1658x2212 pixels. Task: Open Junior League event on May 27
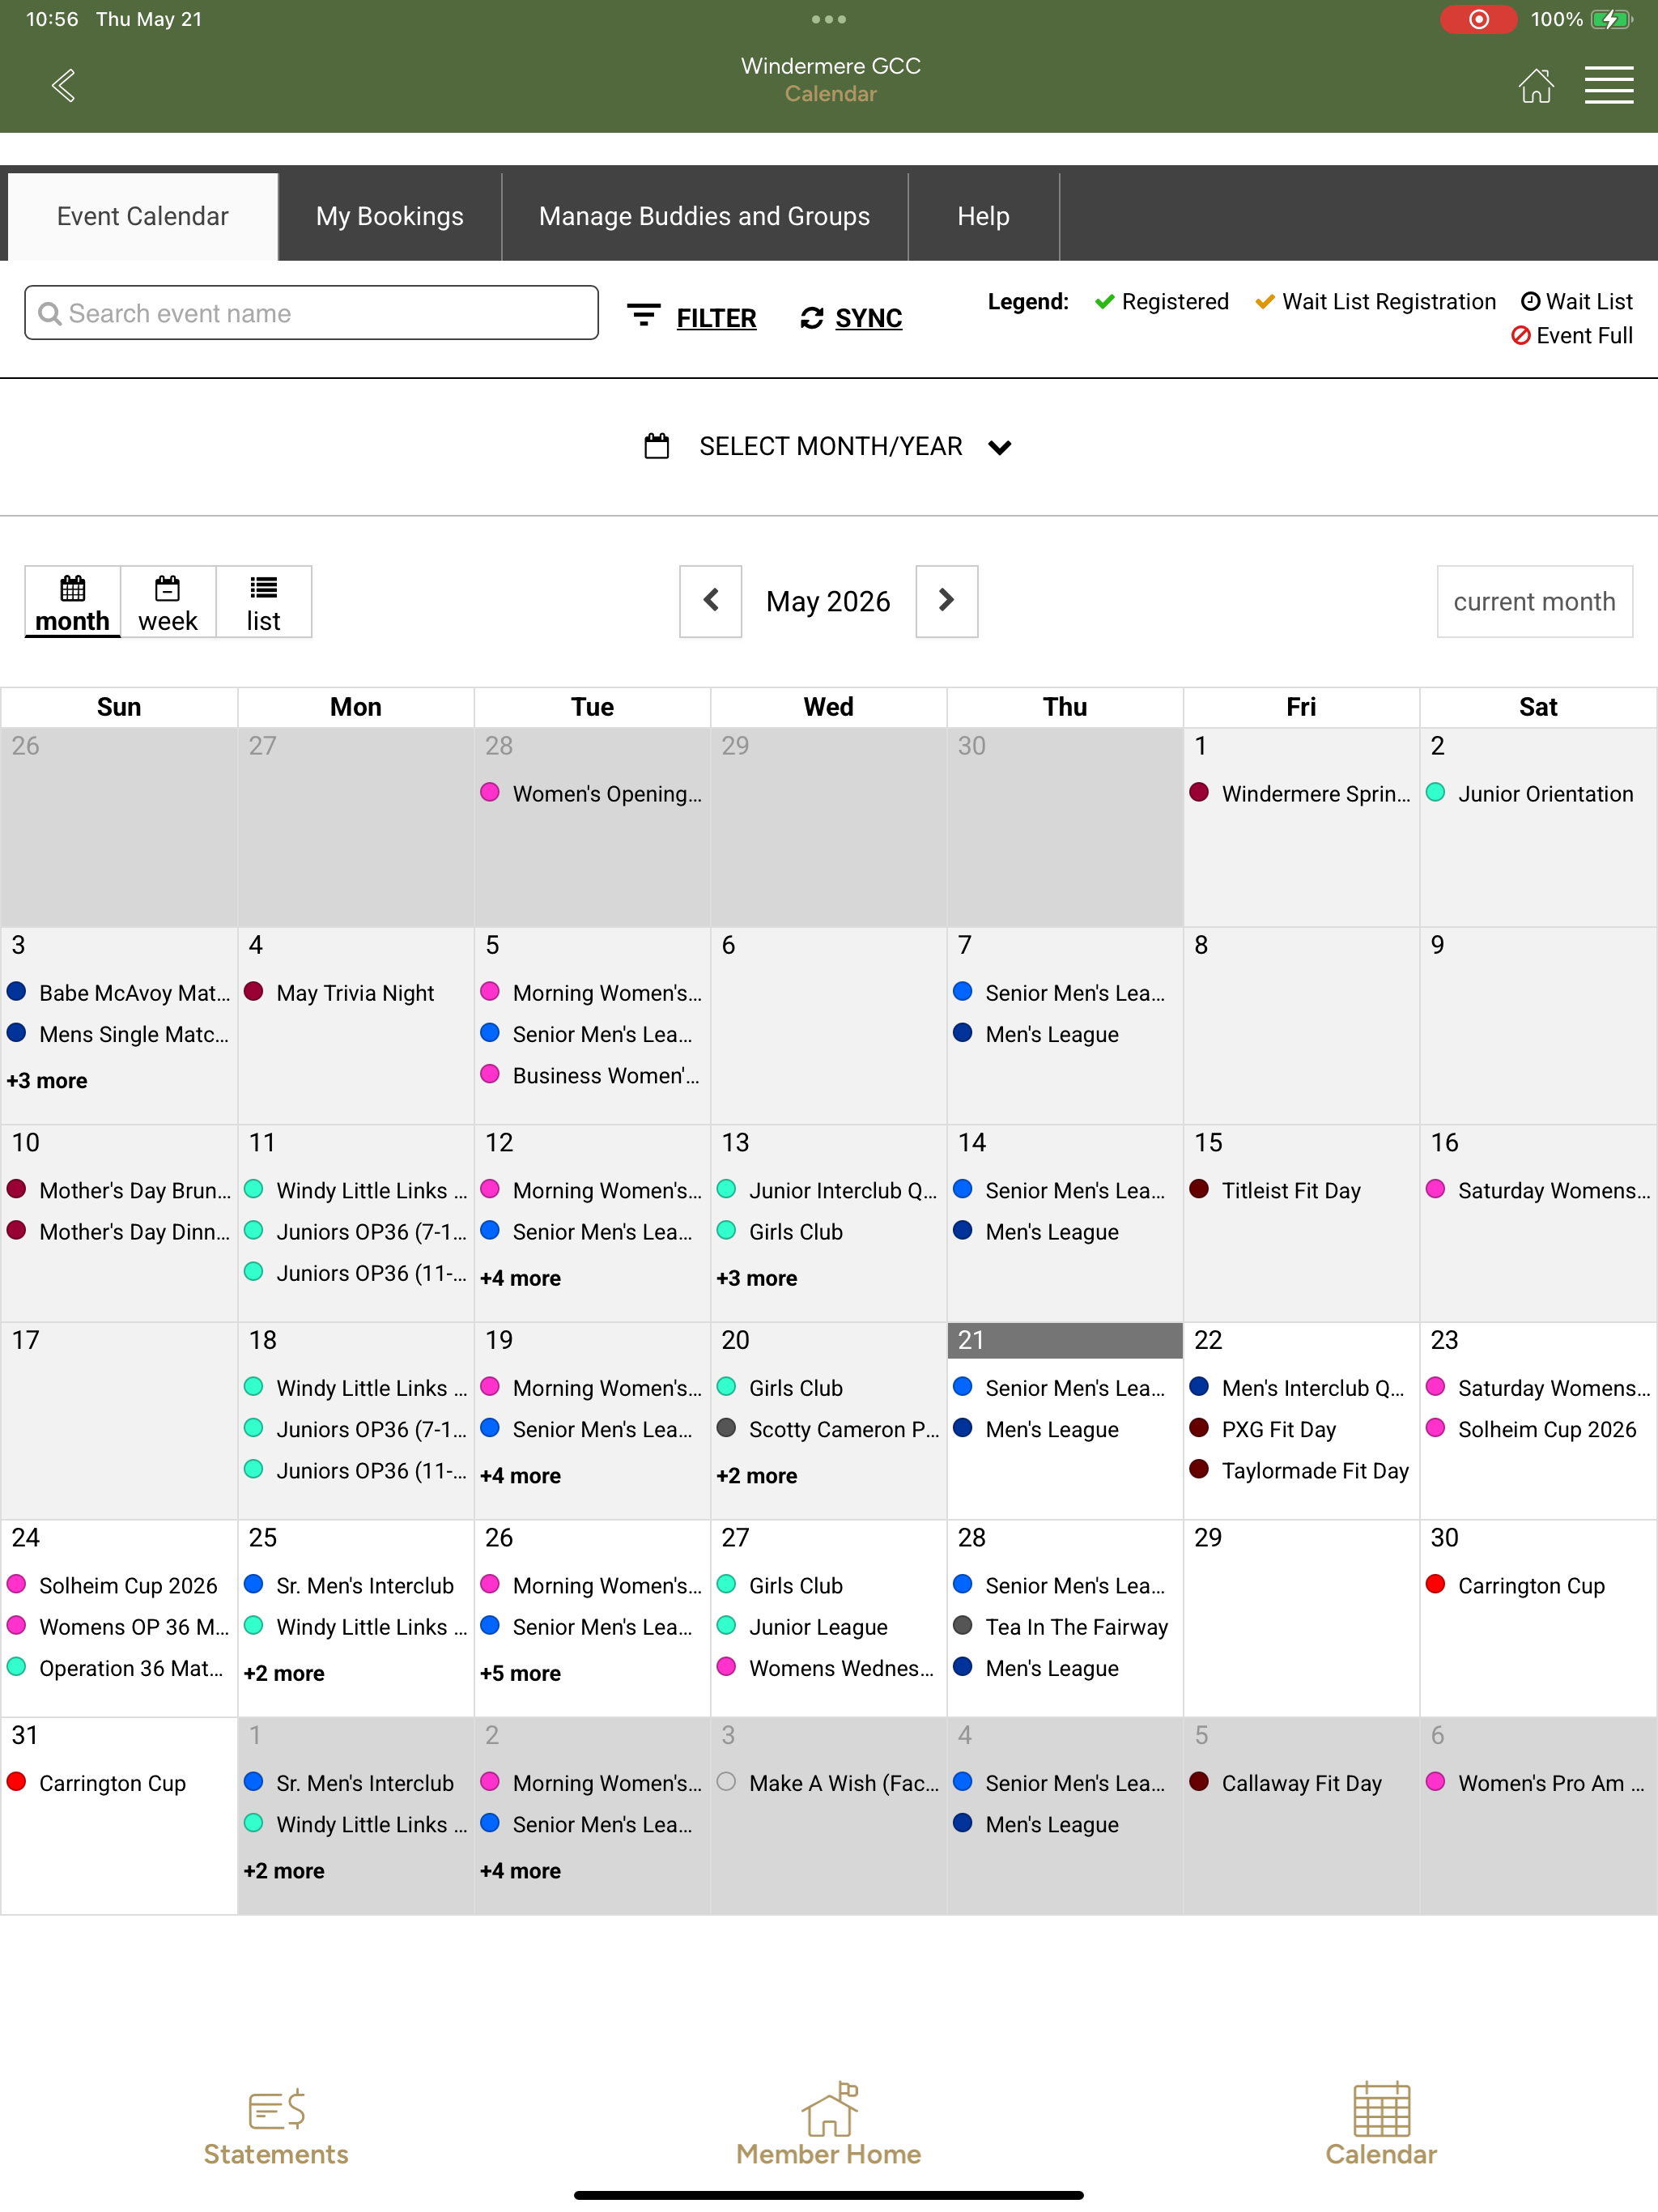[803, 1627]
